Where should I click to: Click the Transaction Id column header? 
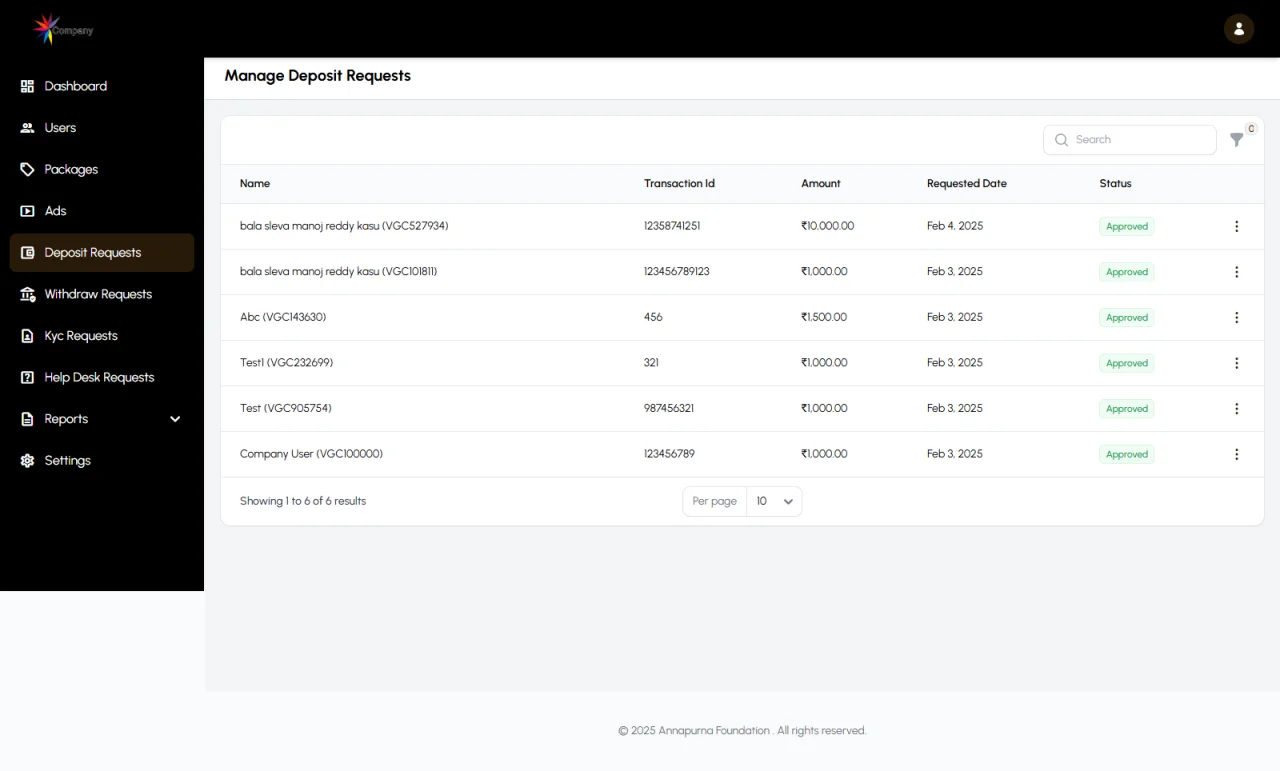tap(679, 184)
